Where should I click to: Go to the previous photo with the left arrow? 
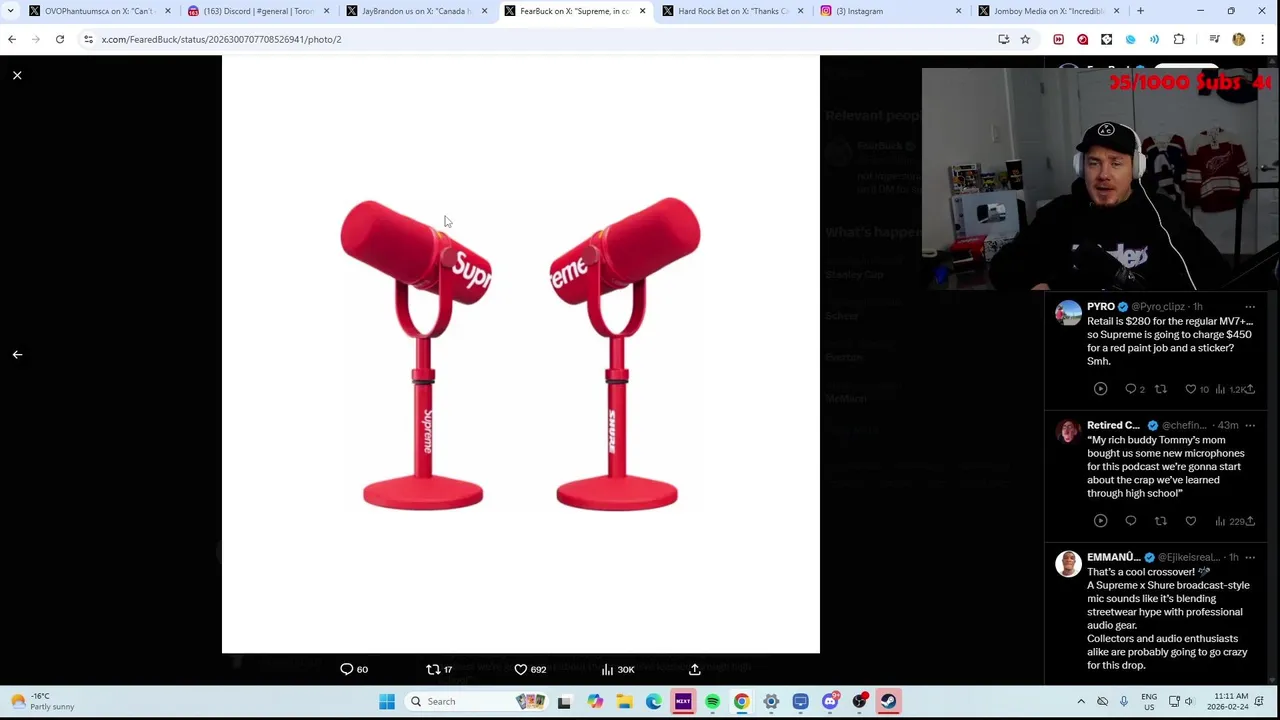17,354
